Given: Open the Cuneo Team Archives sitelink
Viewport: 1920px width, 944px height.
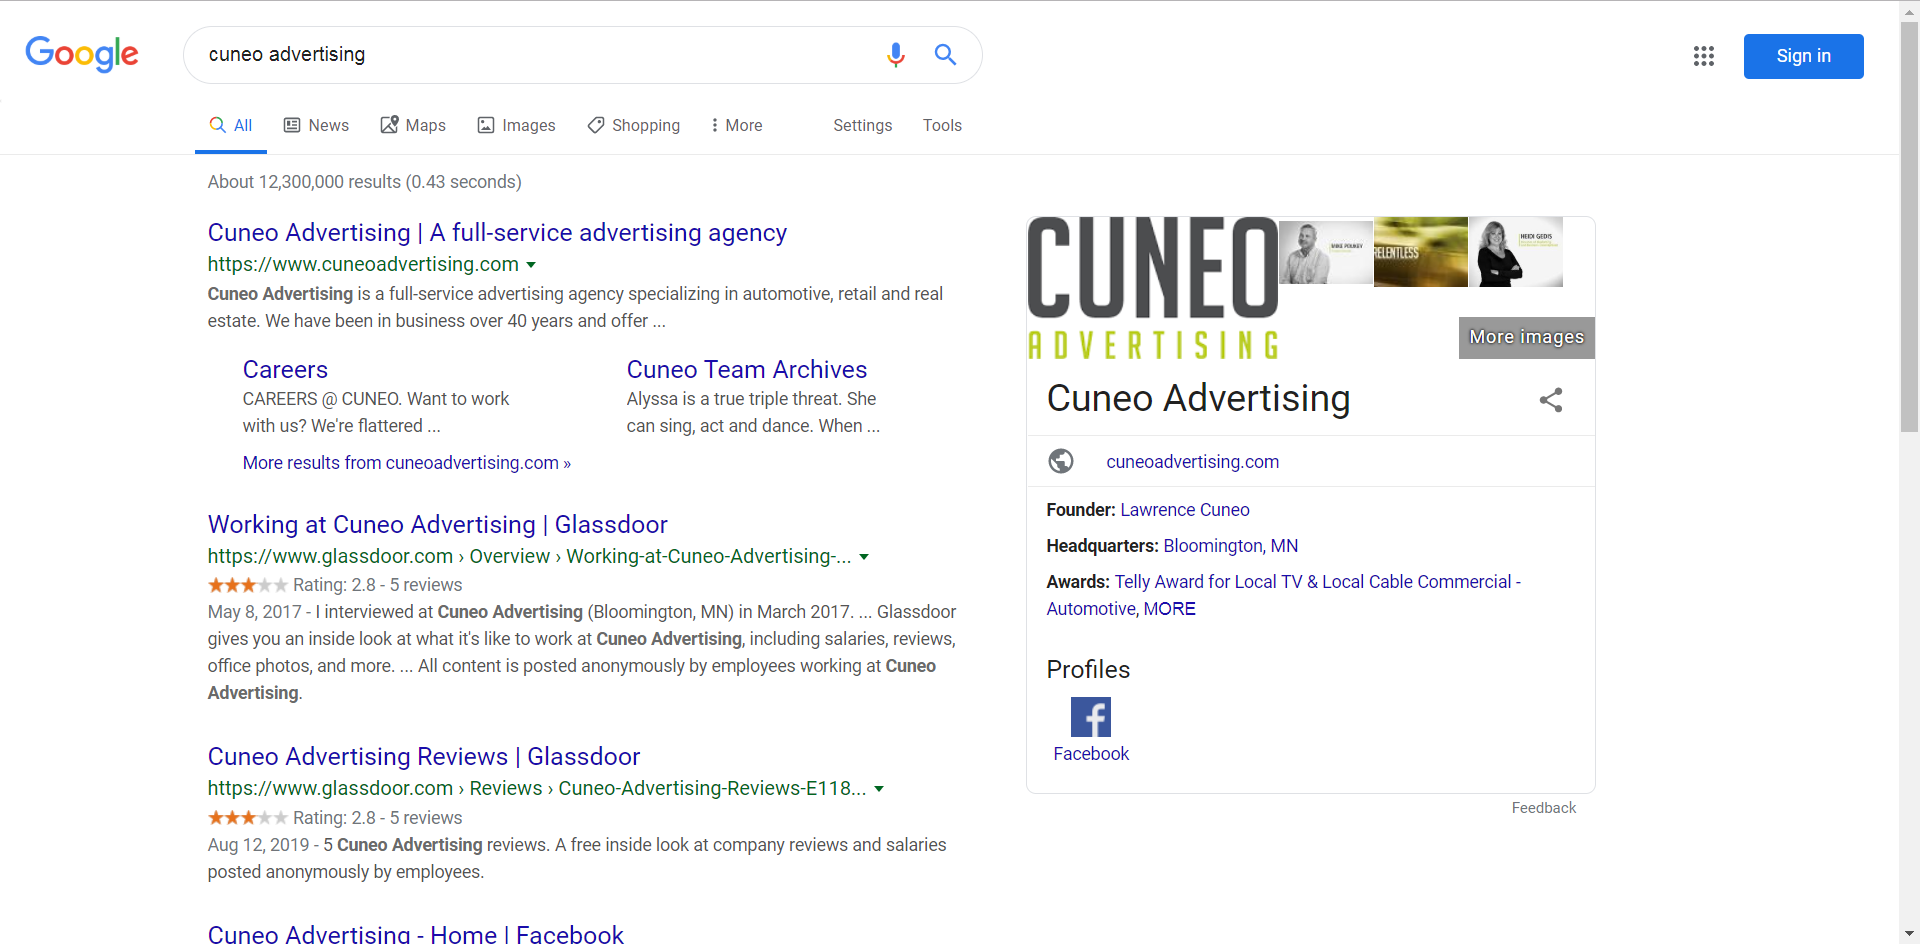Looking at the screenshot, I should (x=747, y=370).
